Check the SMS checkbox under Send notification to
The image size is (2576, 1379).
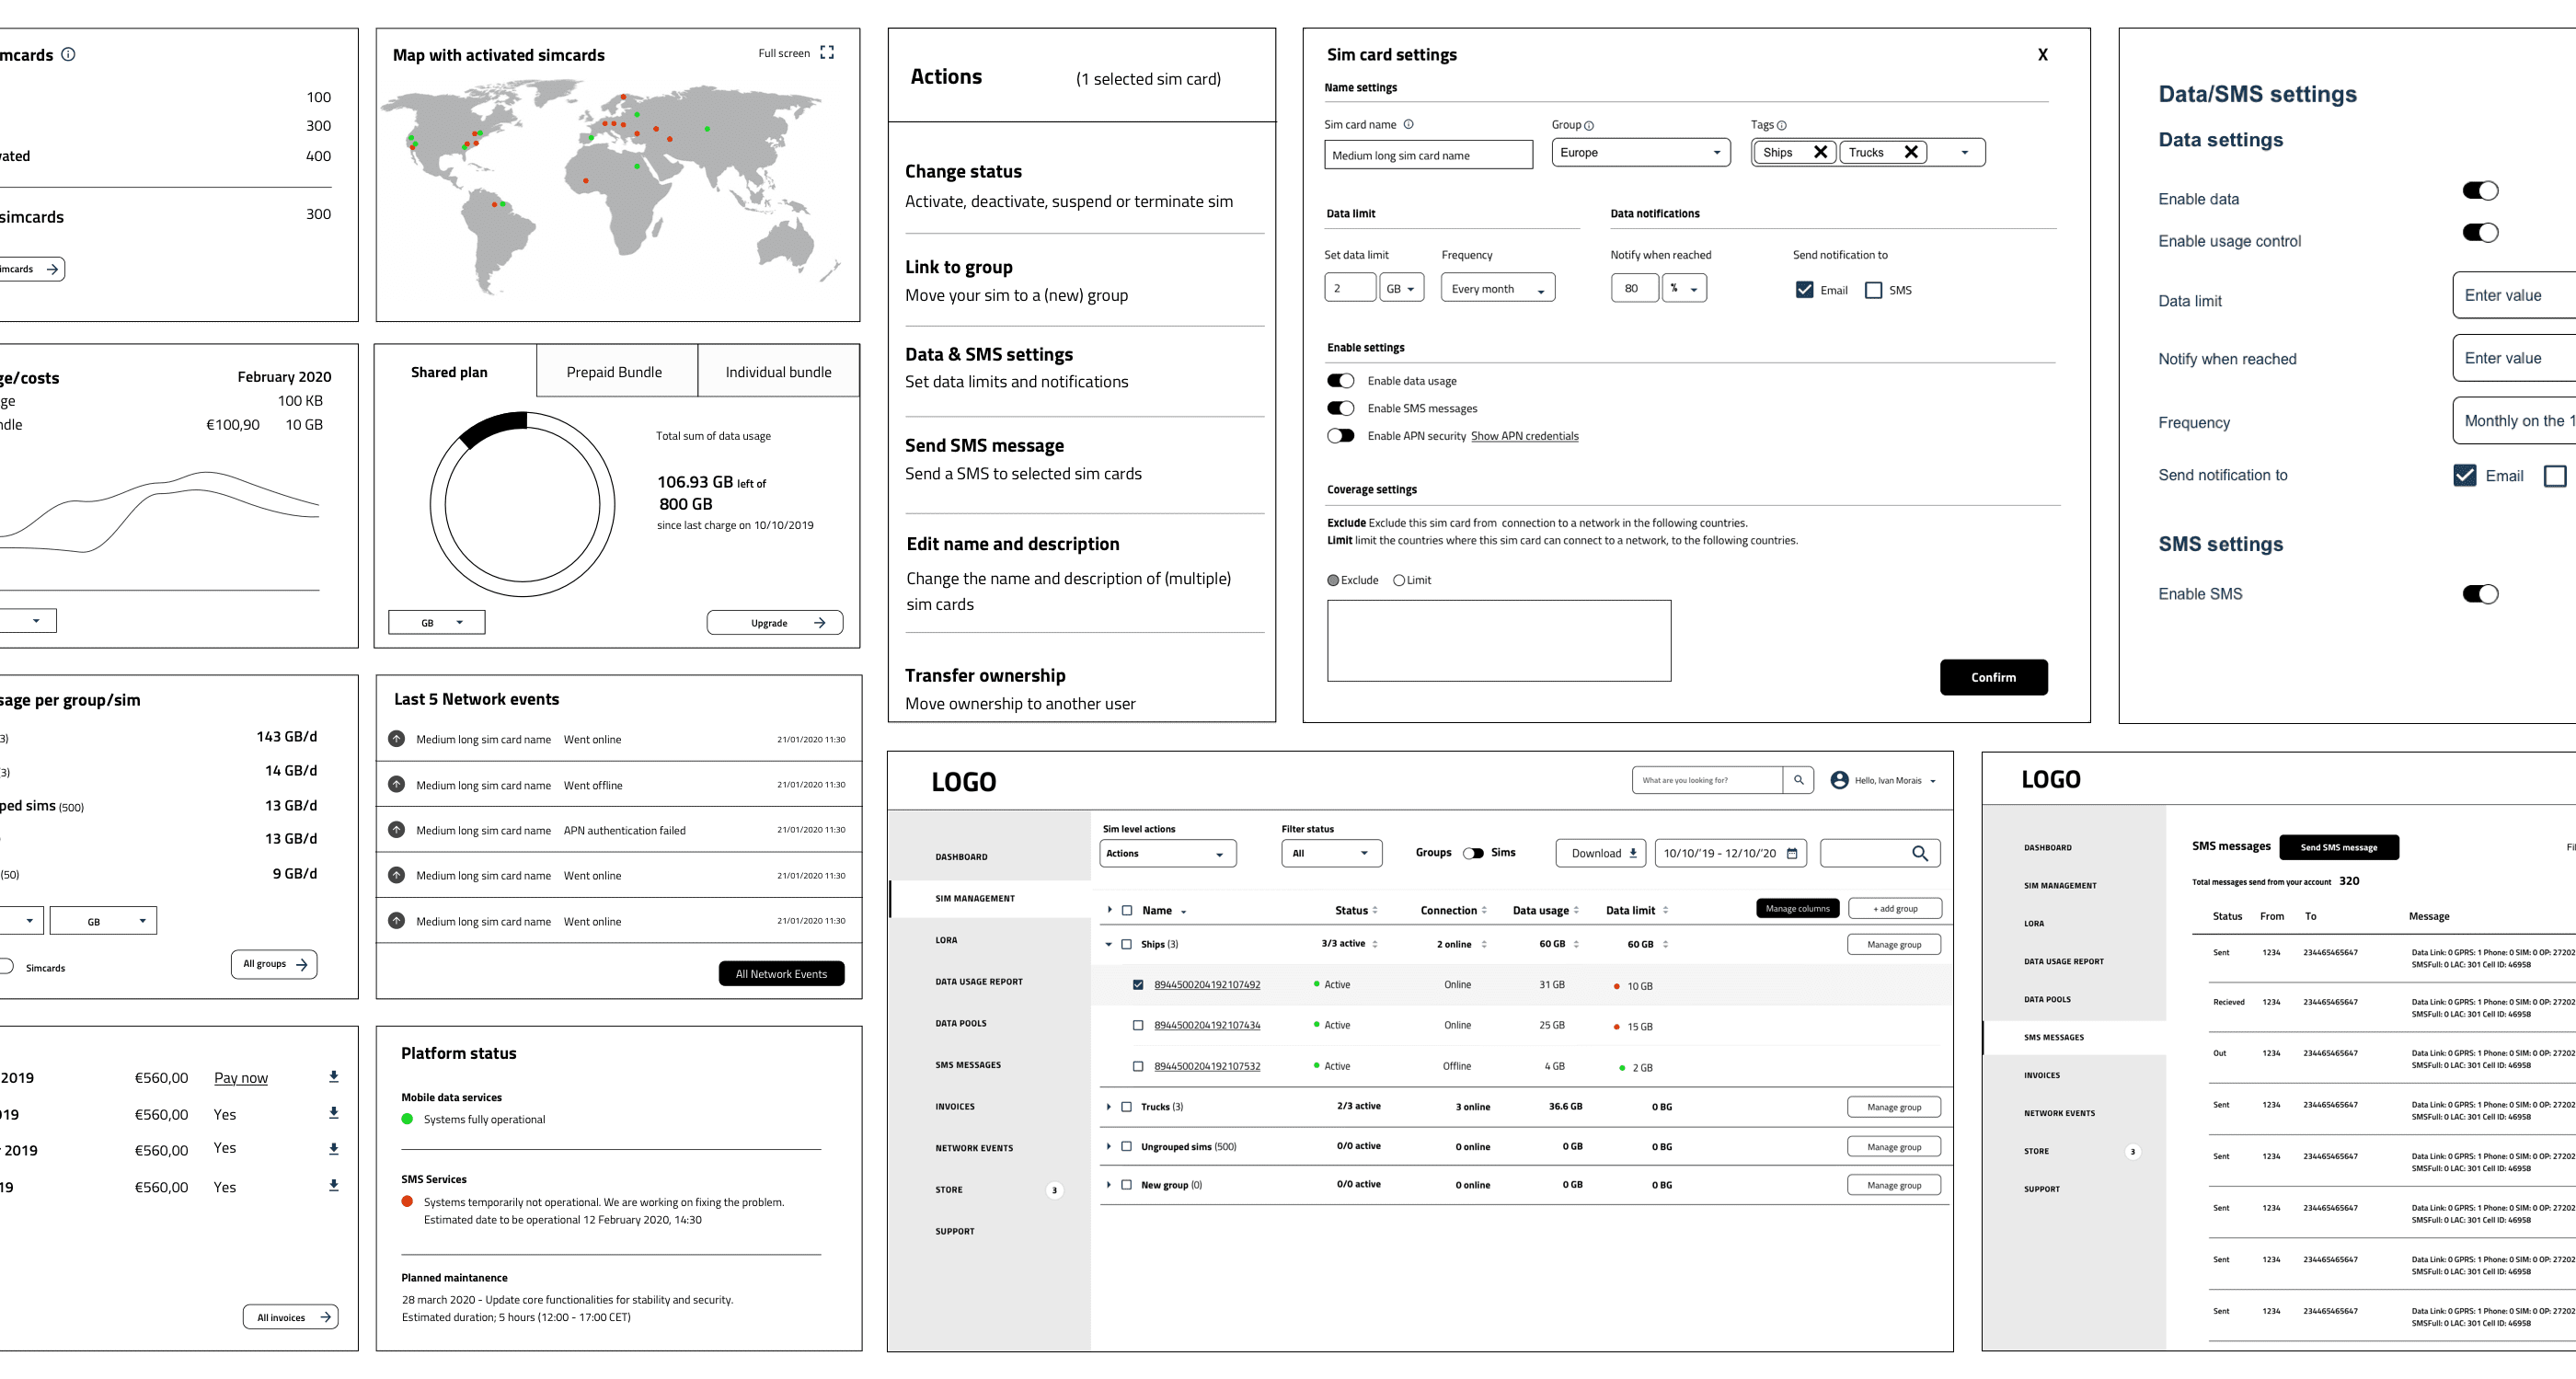click(1873, 289)
